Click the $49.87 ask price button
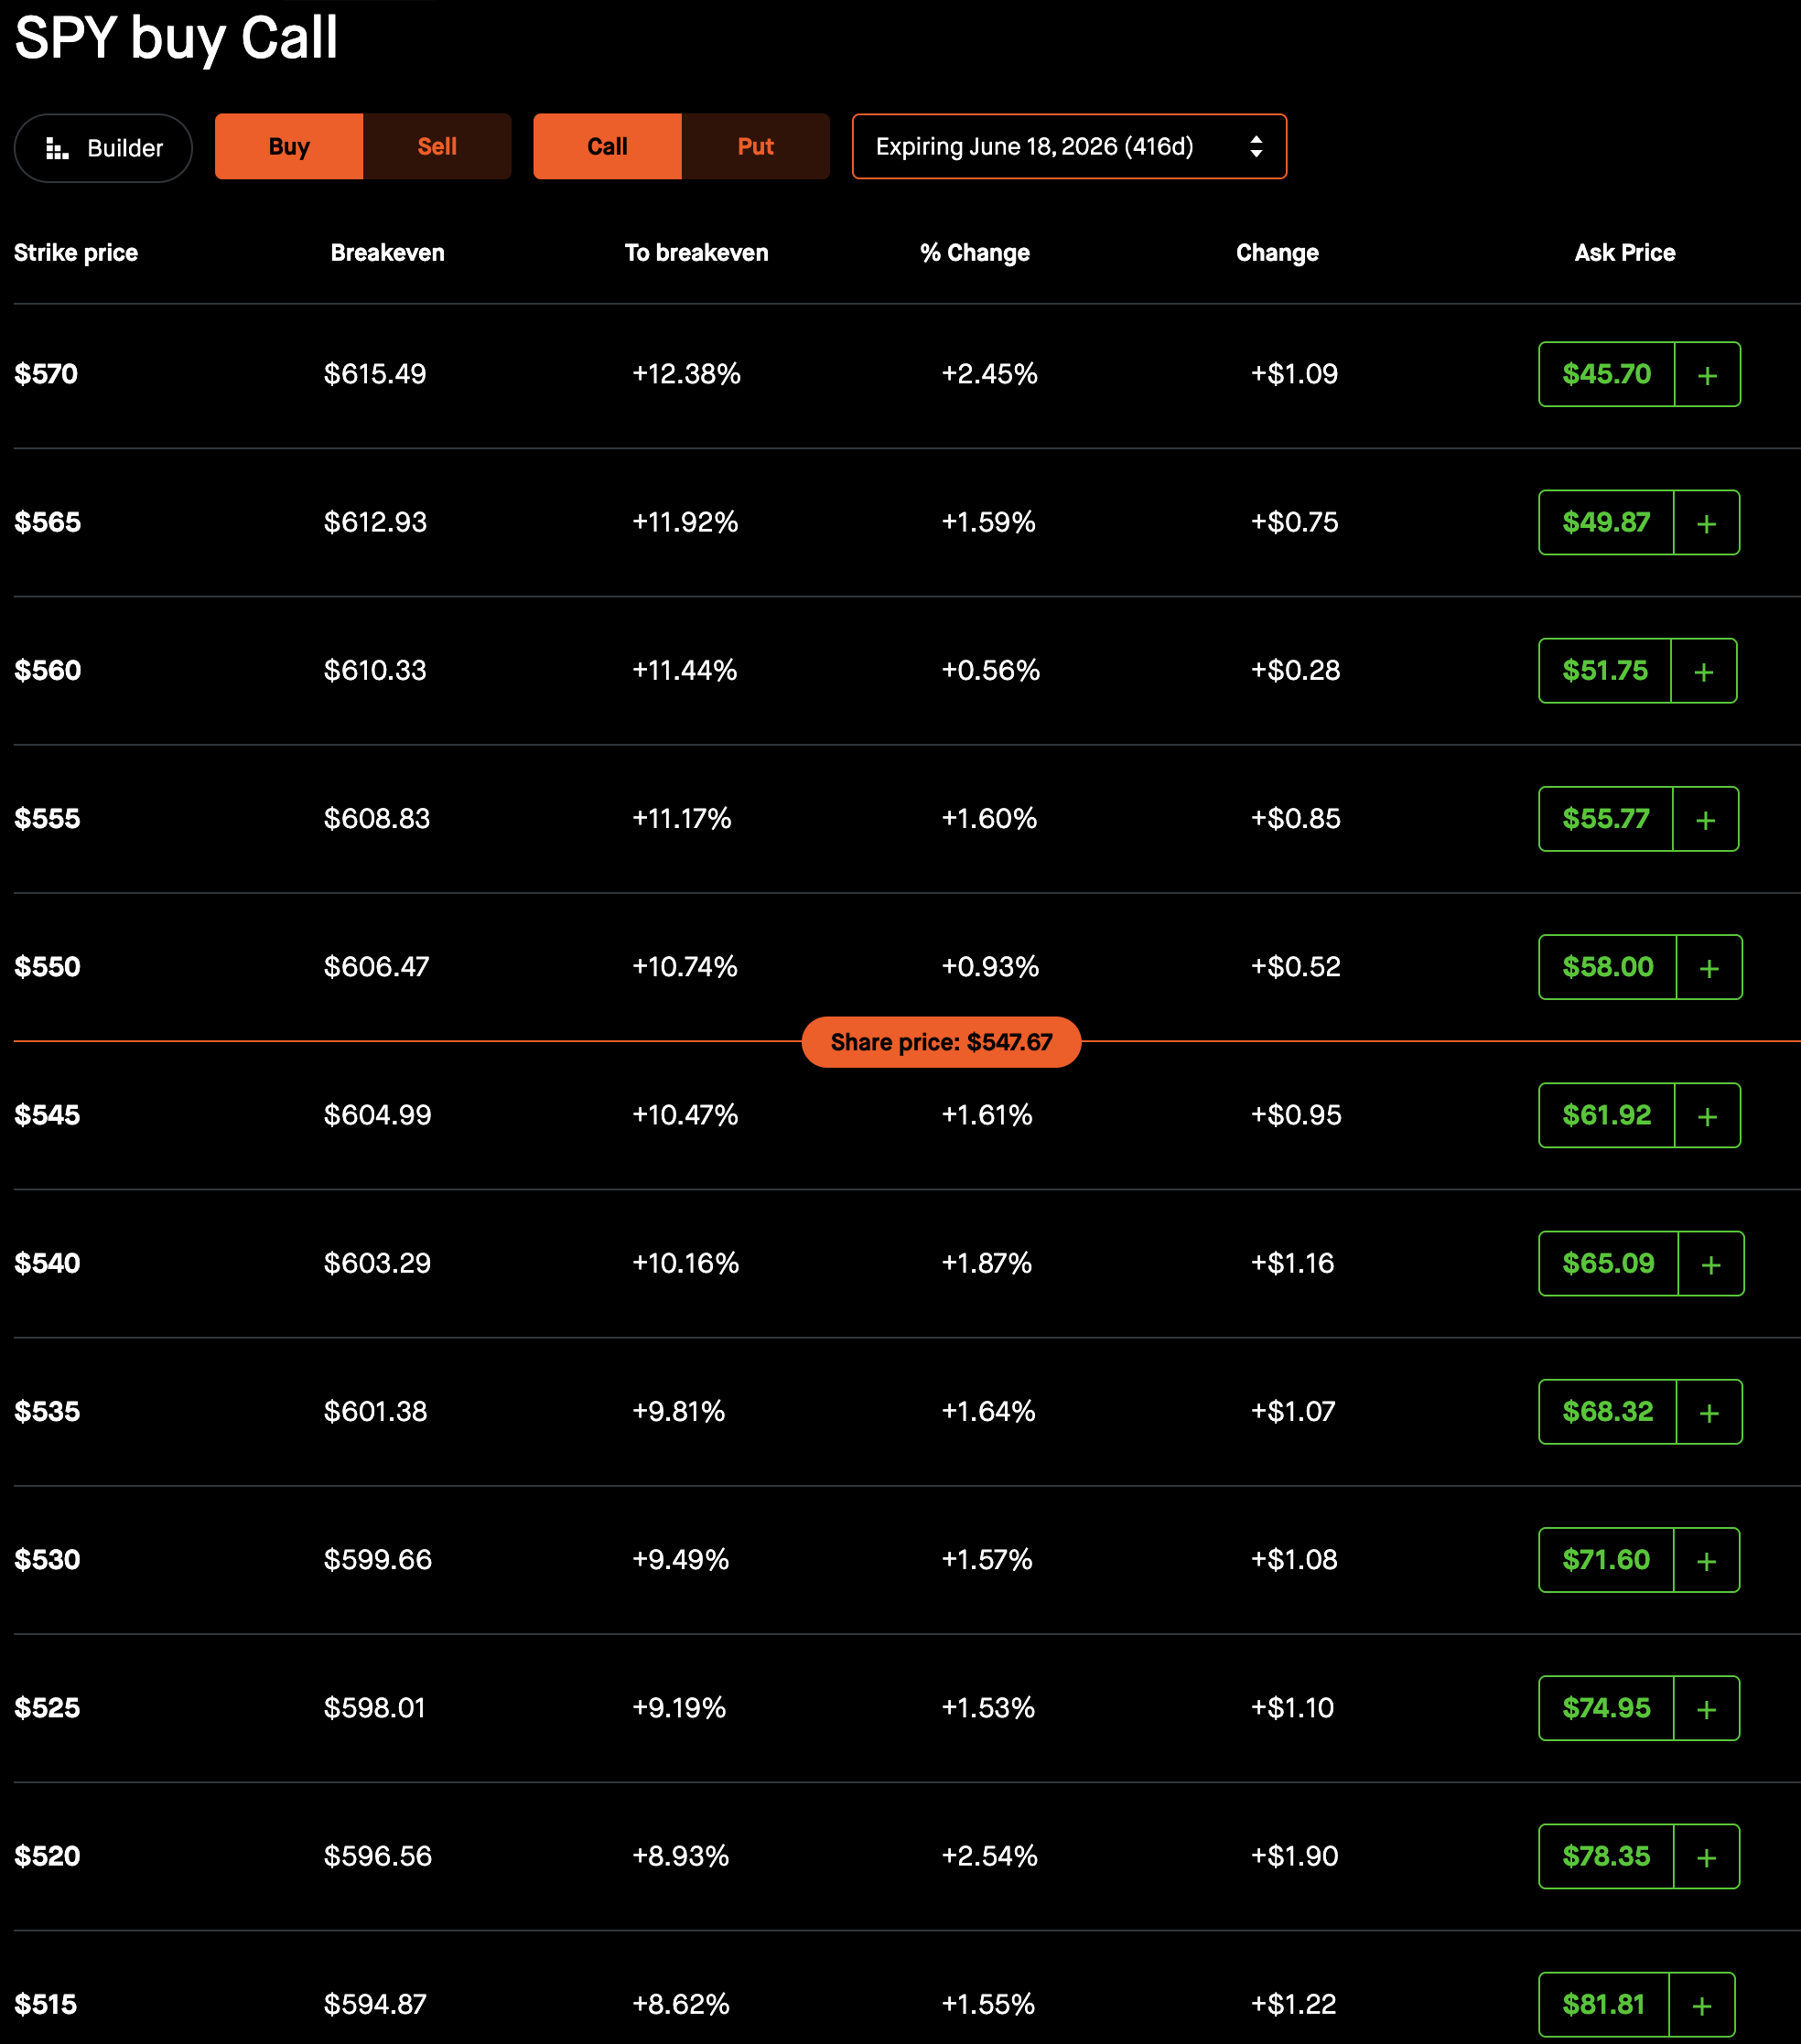This screenshot has width=1801, height=2044. point(1606,523)
